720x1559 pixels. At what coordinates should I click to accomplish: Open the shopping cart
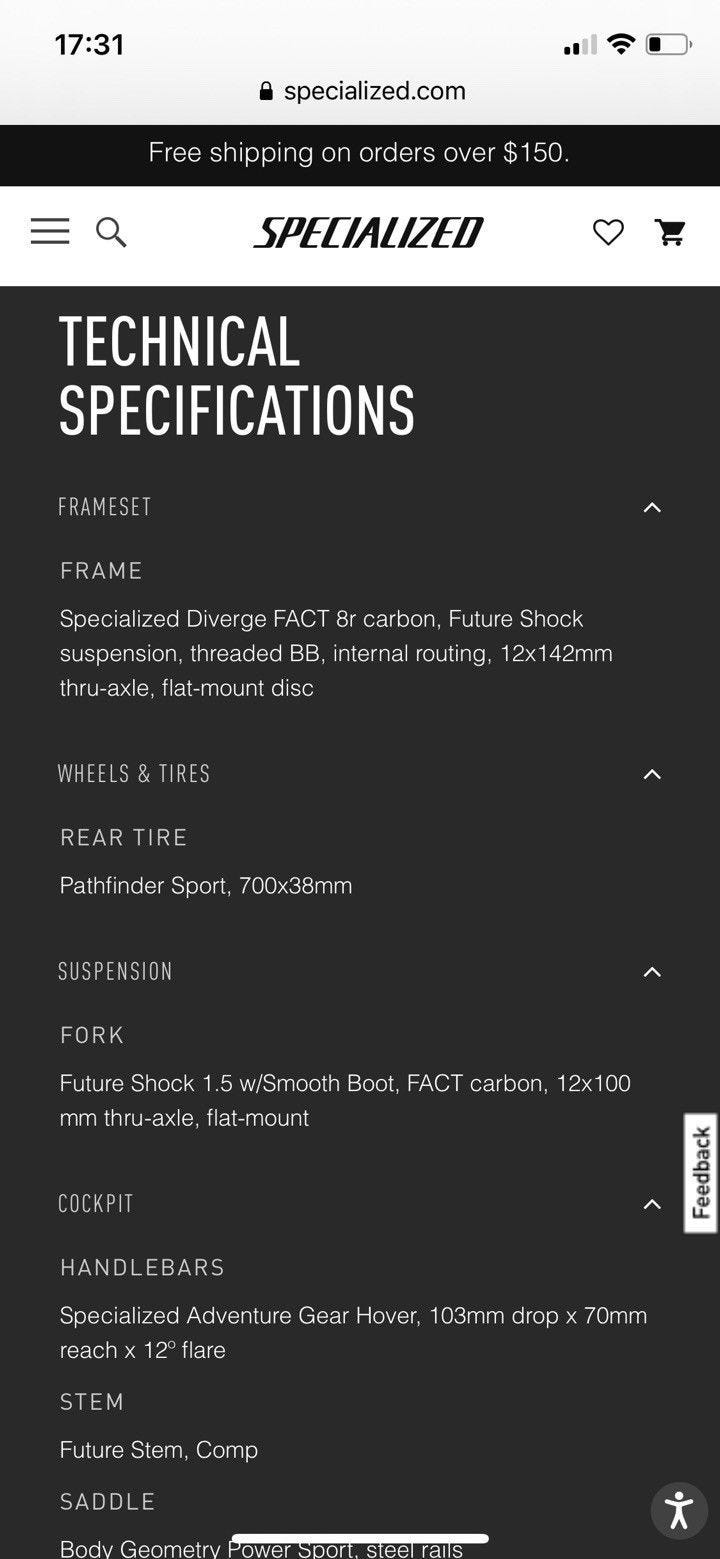click(x=670, y=232)
